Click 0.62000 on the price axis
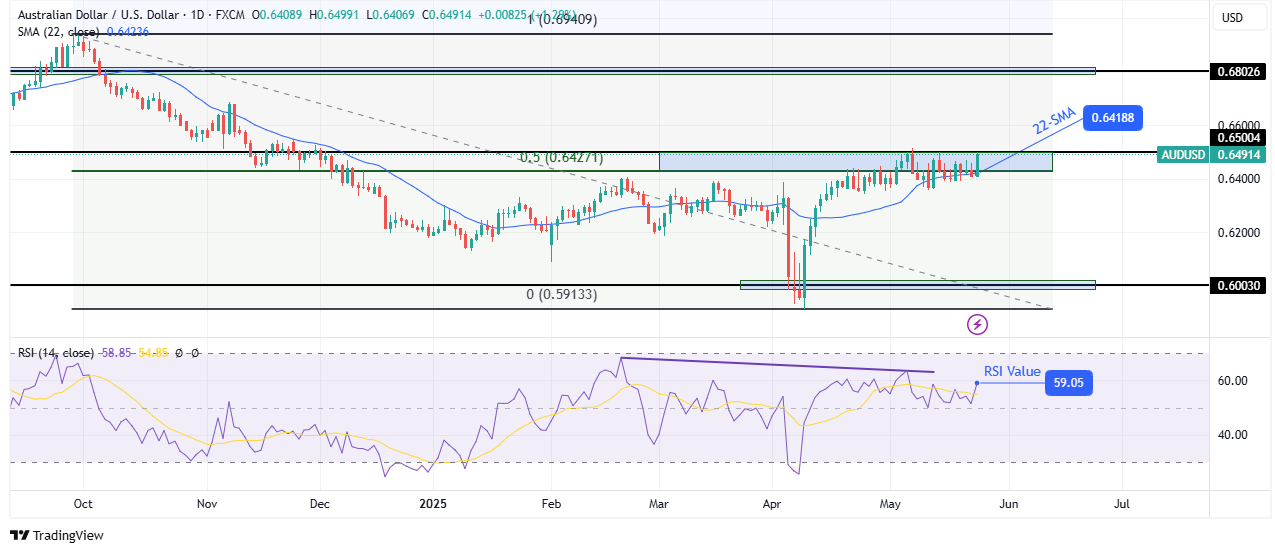This screenshot has width=1275, height=553. [1238, 232]
